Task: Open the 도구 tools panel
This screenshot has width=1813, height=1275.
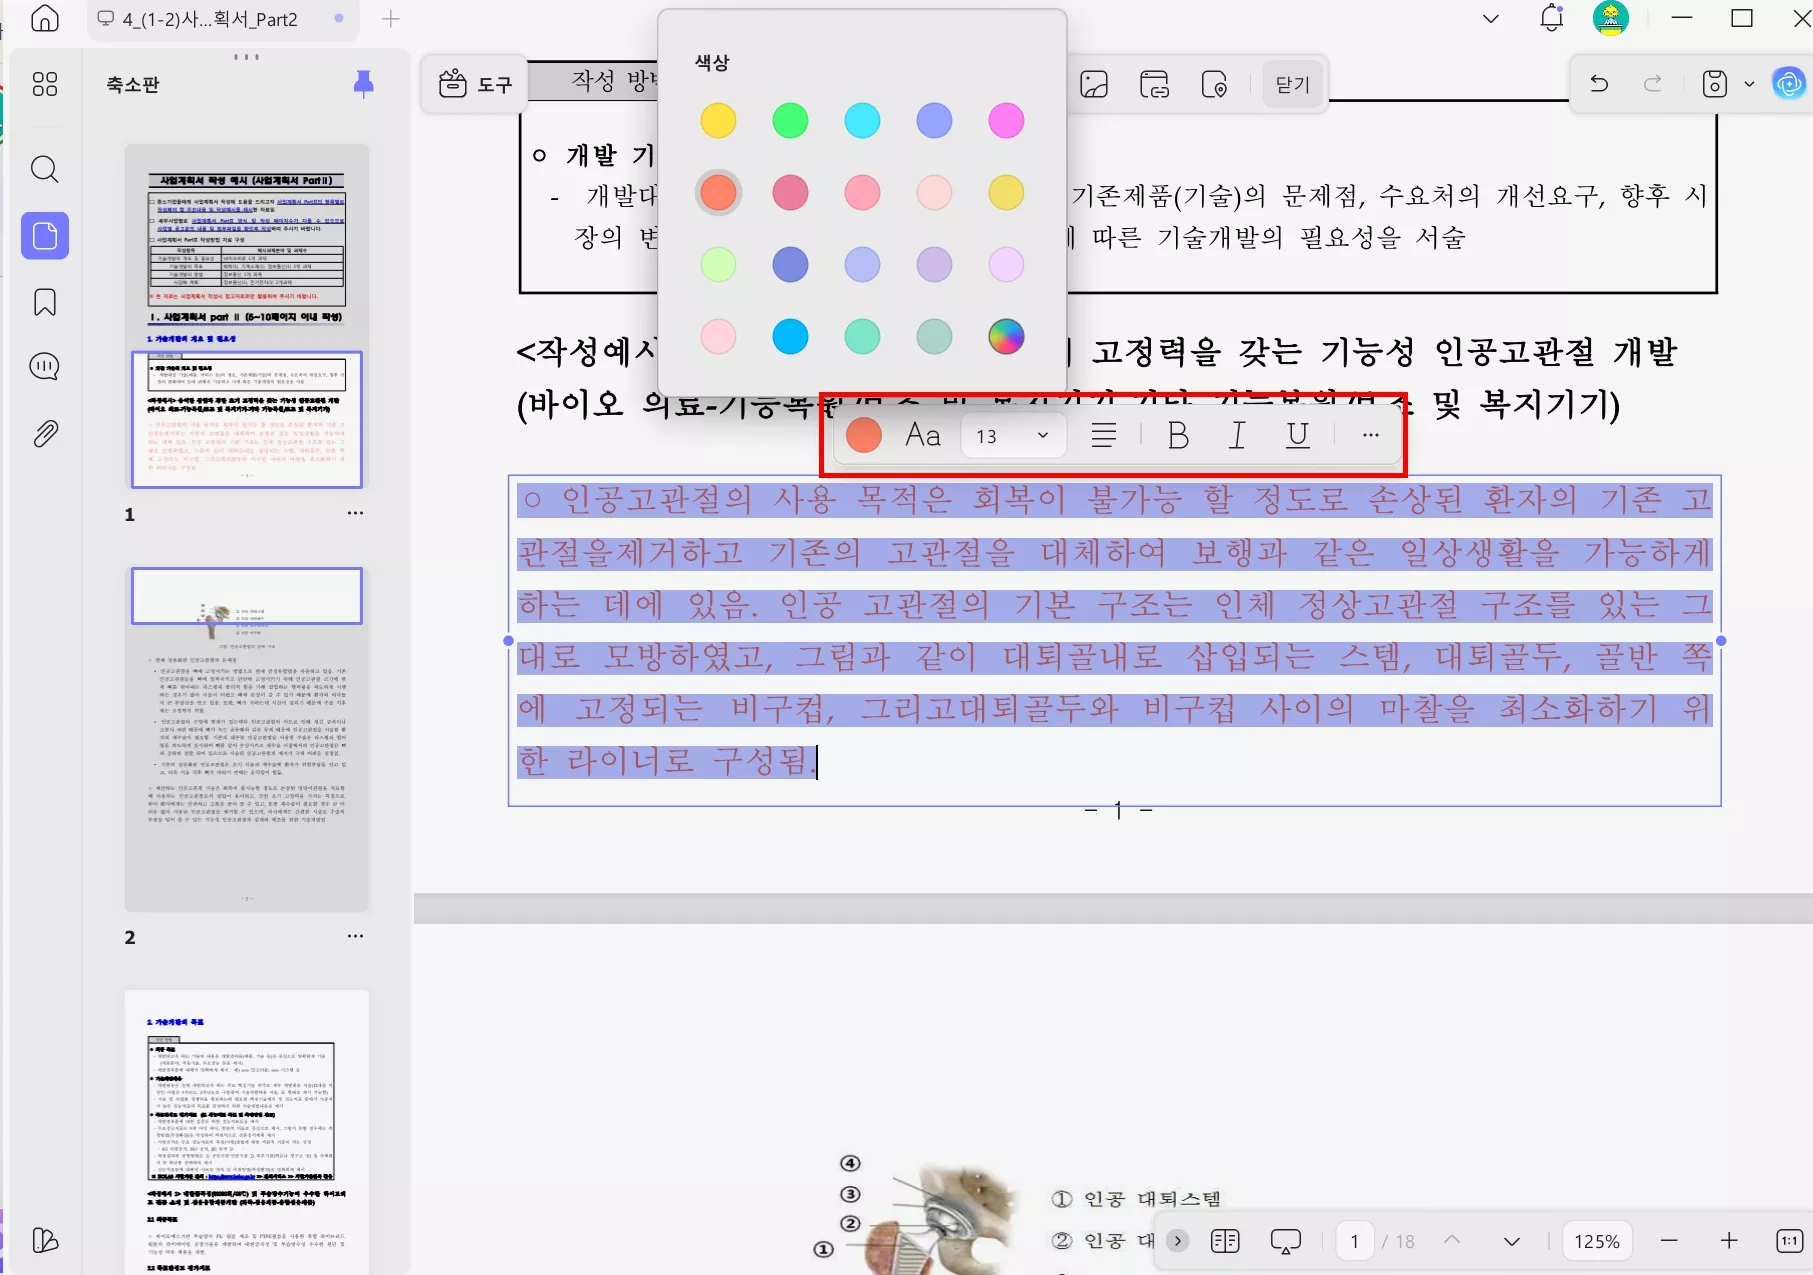Action: (473, 84)
